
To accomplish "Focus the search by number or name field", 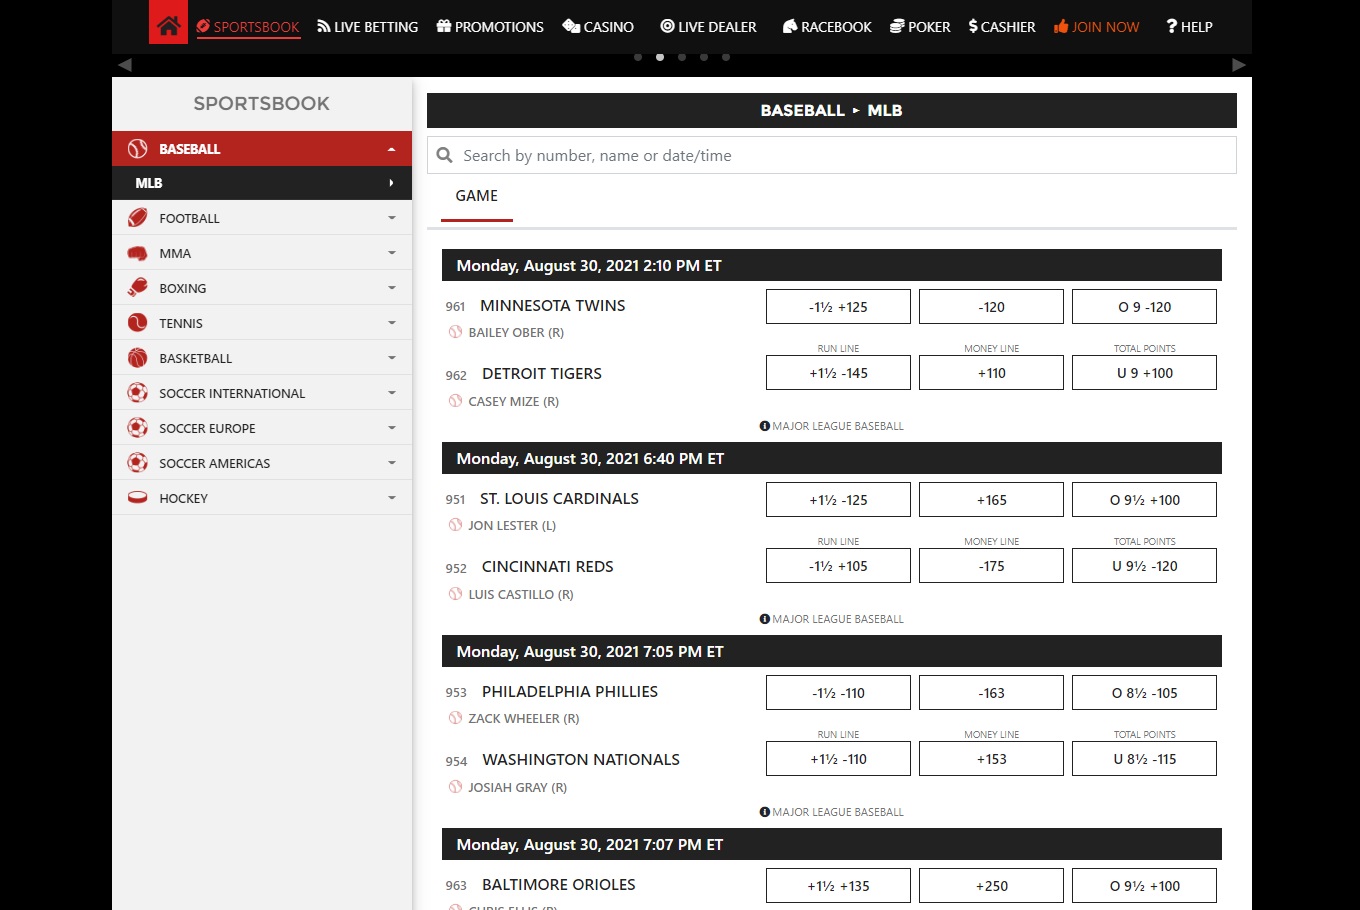I will 832,155.
